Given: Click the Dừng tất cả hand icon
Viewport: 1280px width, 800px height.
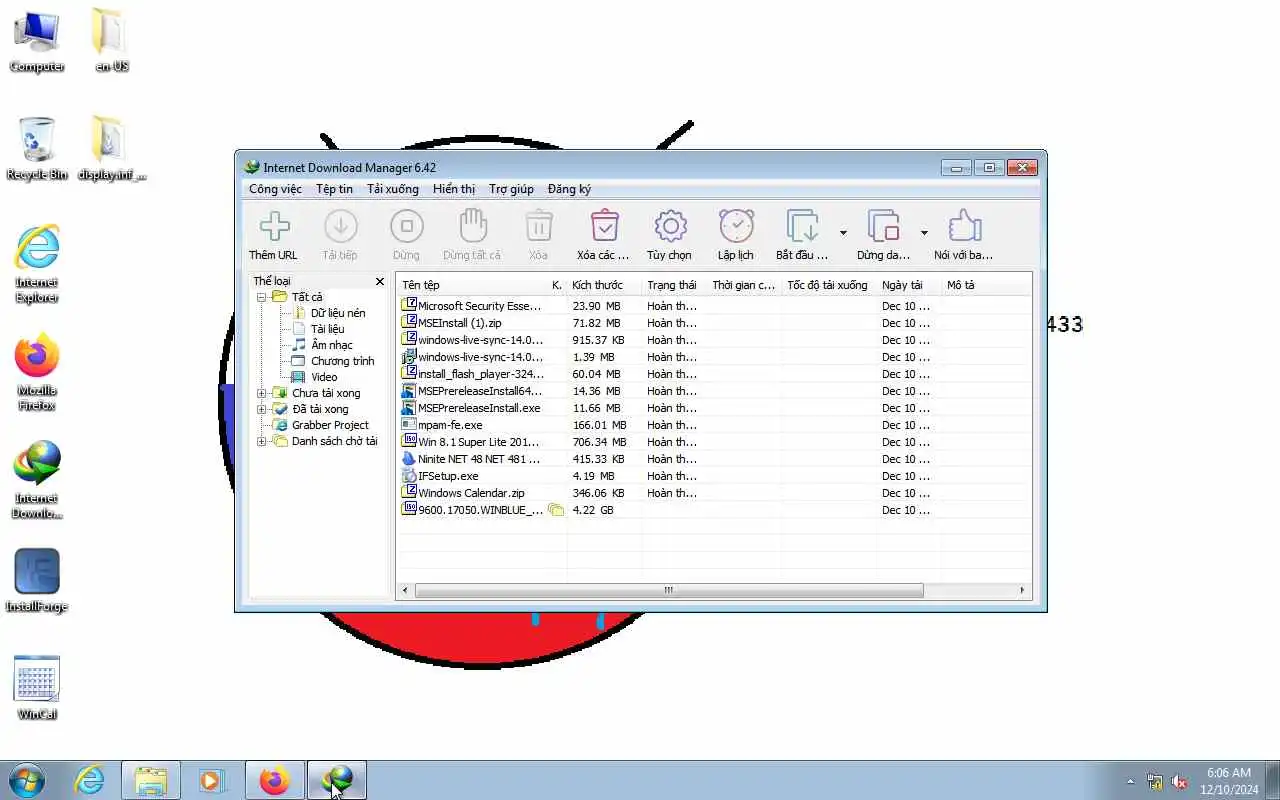Looking at the screenshot, I should (x=472, y=226).
